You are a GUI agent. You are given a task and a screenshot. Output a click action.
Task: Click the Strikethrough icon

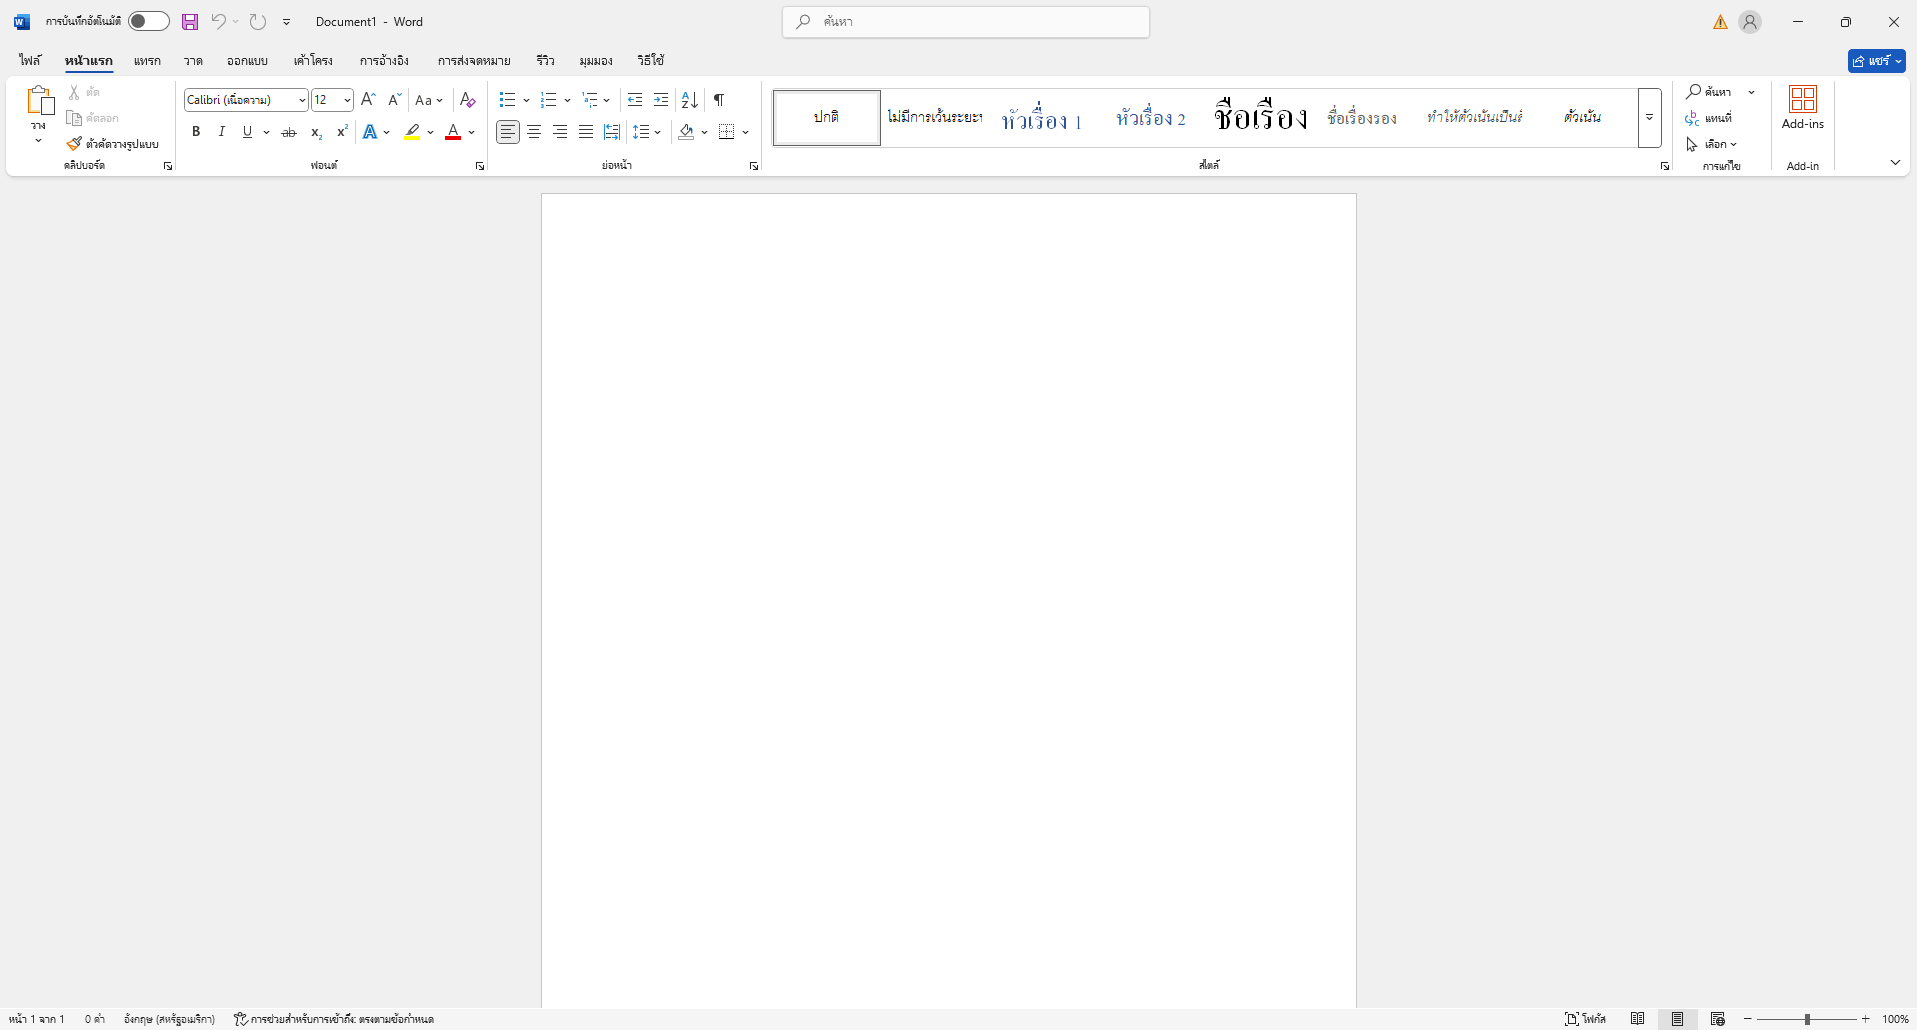point(289,132)
